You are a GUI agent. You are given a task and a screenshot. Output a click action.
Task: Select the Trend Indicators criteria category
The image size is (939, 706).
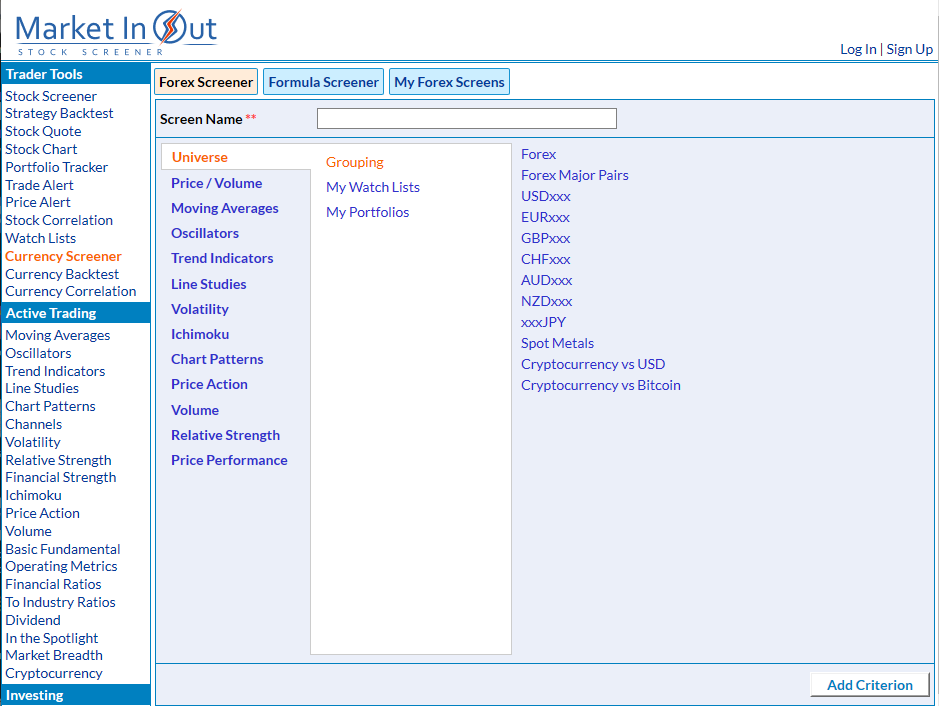[222, 259]
